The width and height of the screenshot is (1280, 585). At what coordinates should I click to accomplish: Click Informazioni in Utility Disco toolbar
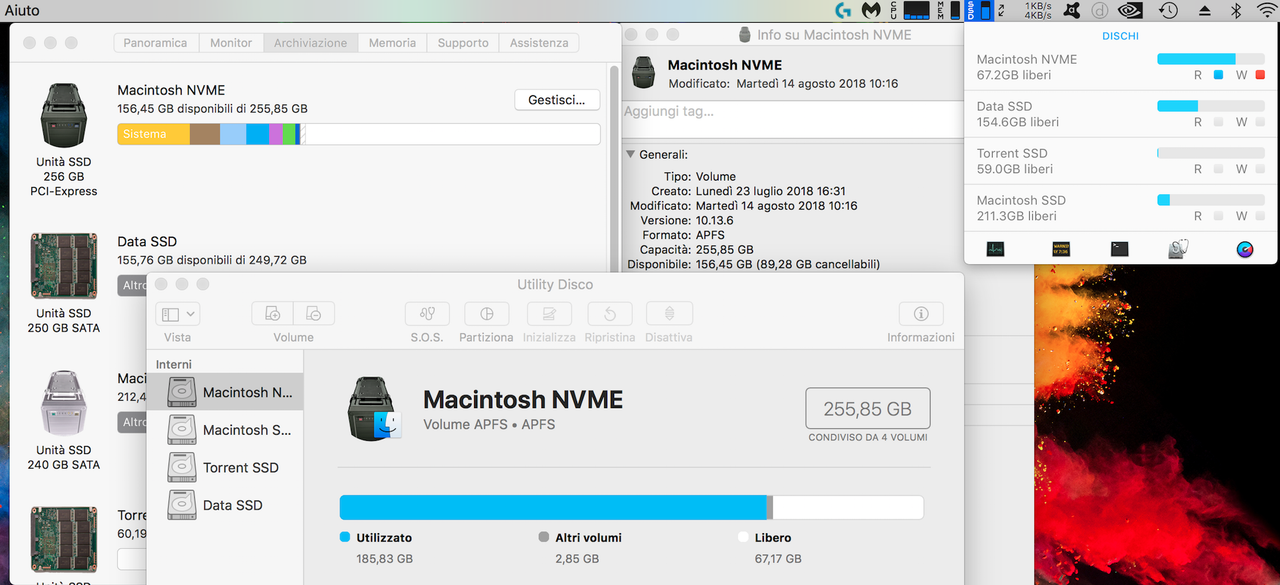[921, 313]
